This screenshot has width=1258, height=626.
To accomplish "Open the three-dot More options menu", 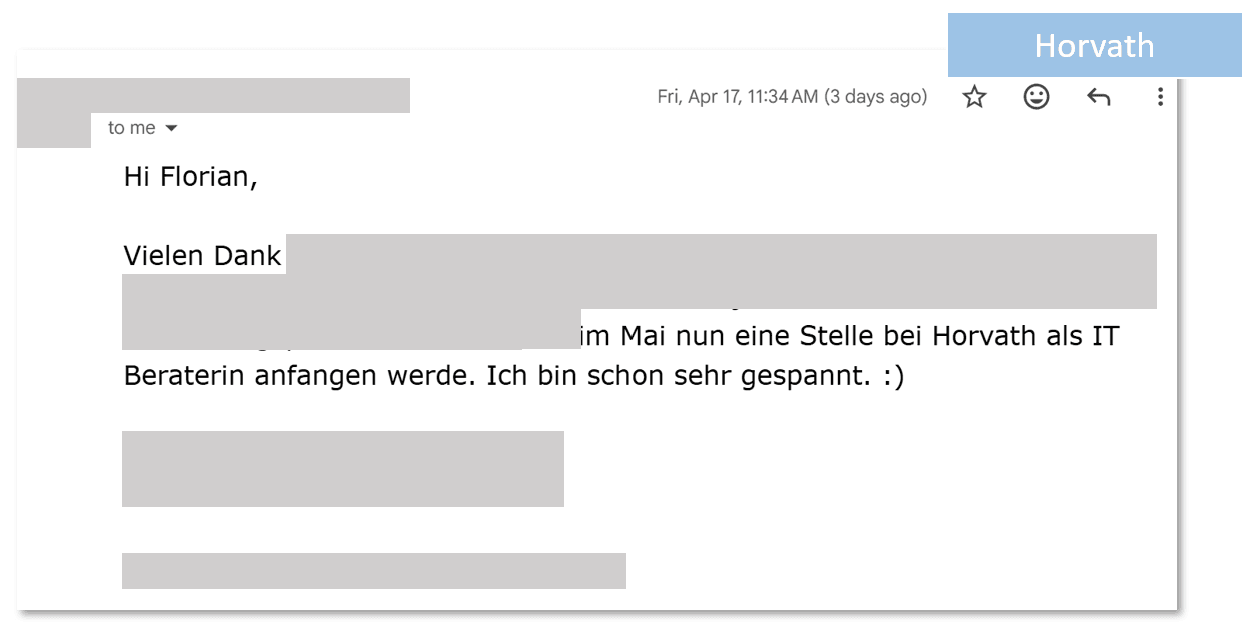I will (x=1160, y=97).
